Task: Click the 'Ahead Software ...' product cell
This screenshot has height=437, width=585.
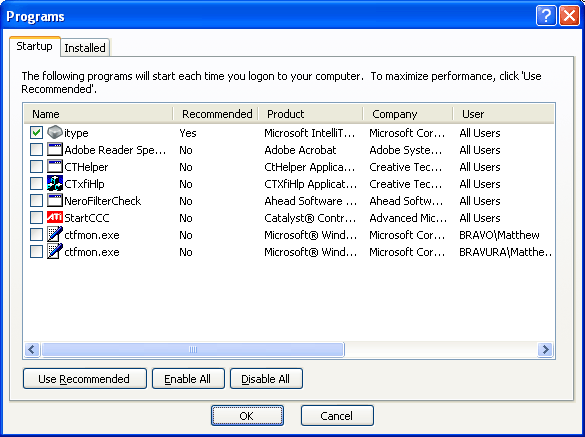Action: [x=310, y=201]
